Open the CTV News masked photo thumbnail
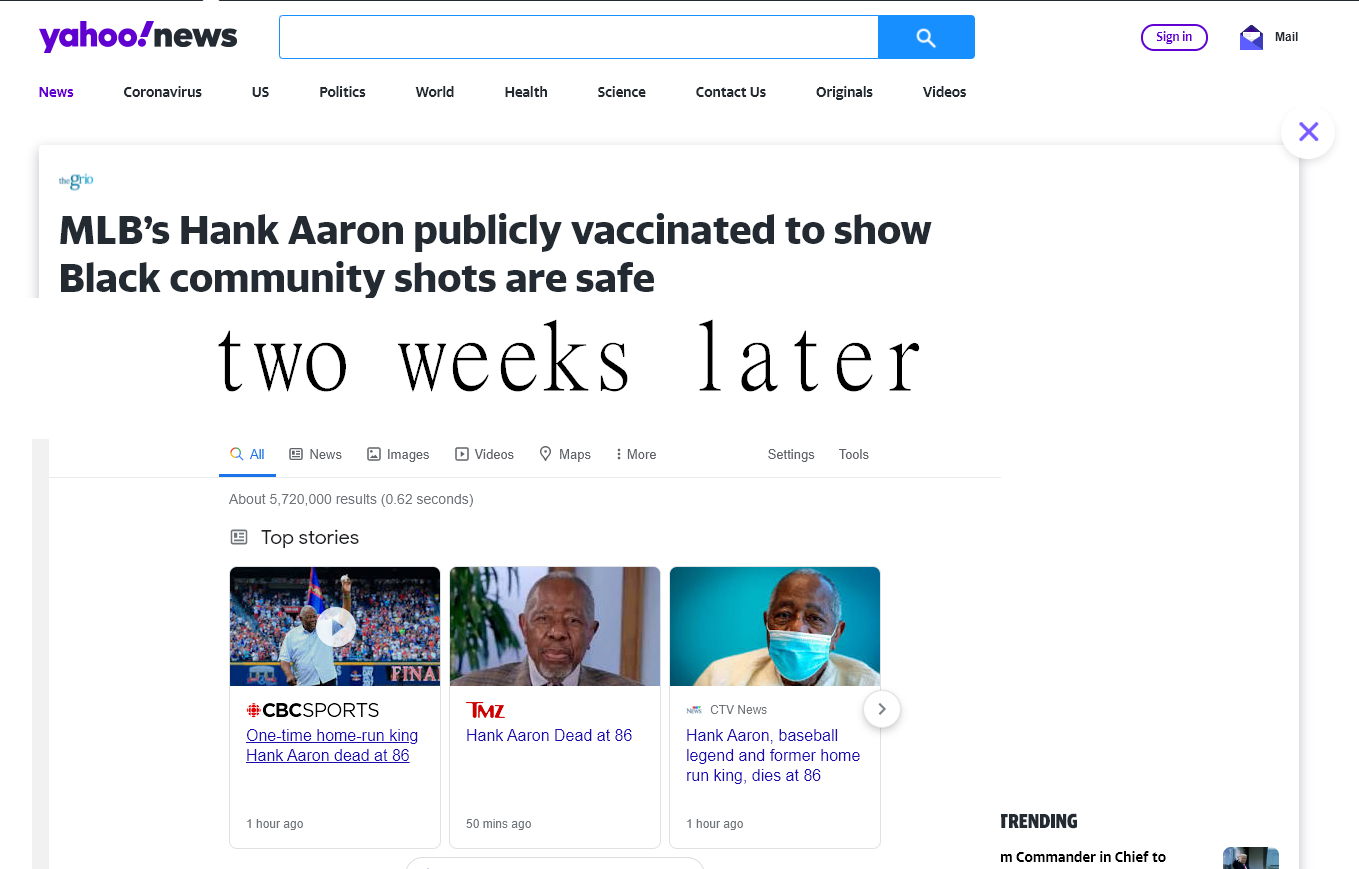The height and width of the screenshot is (869, 1359). (x=775, y=626)
